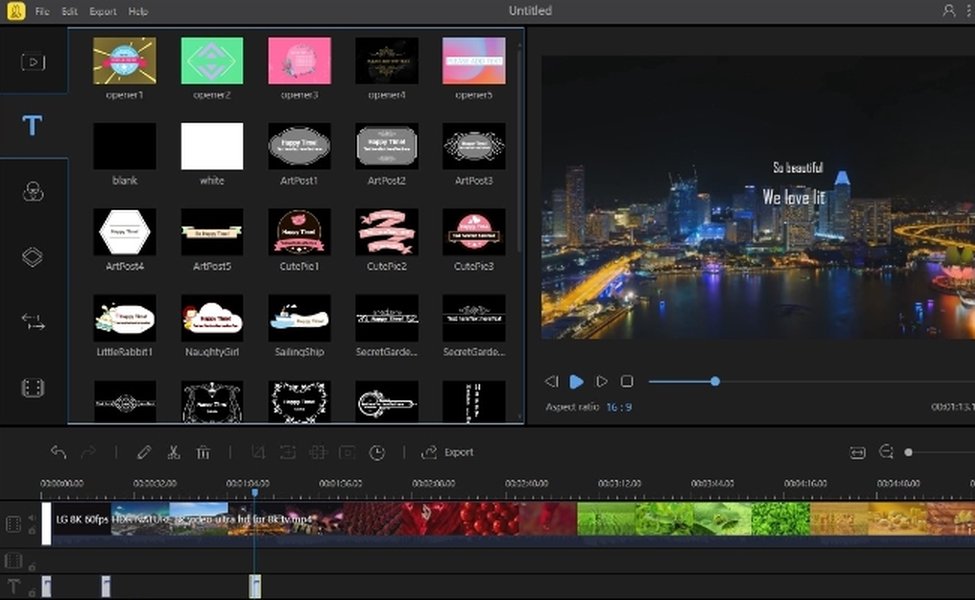
Task: Select the opener4 text template
Action: click(386, 61)
